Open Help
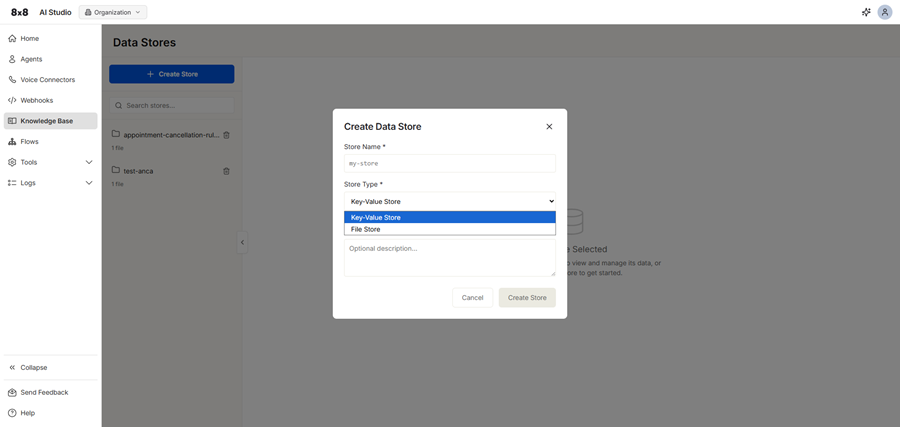 [x=51, y=413]
